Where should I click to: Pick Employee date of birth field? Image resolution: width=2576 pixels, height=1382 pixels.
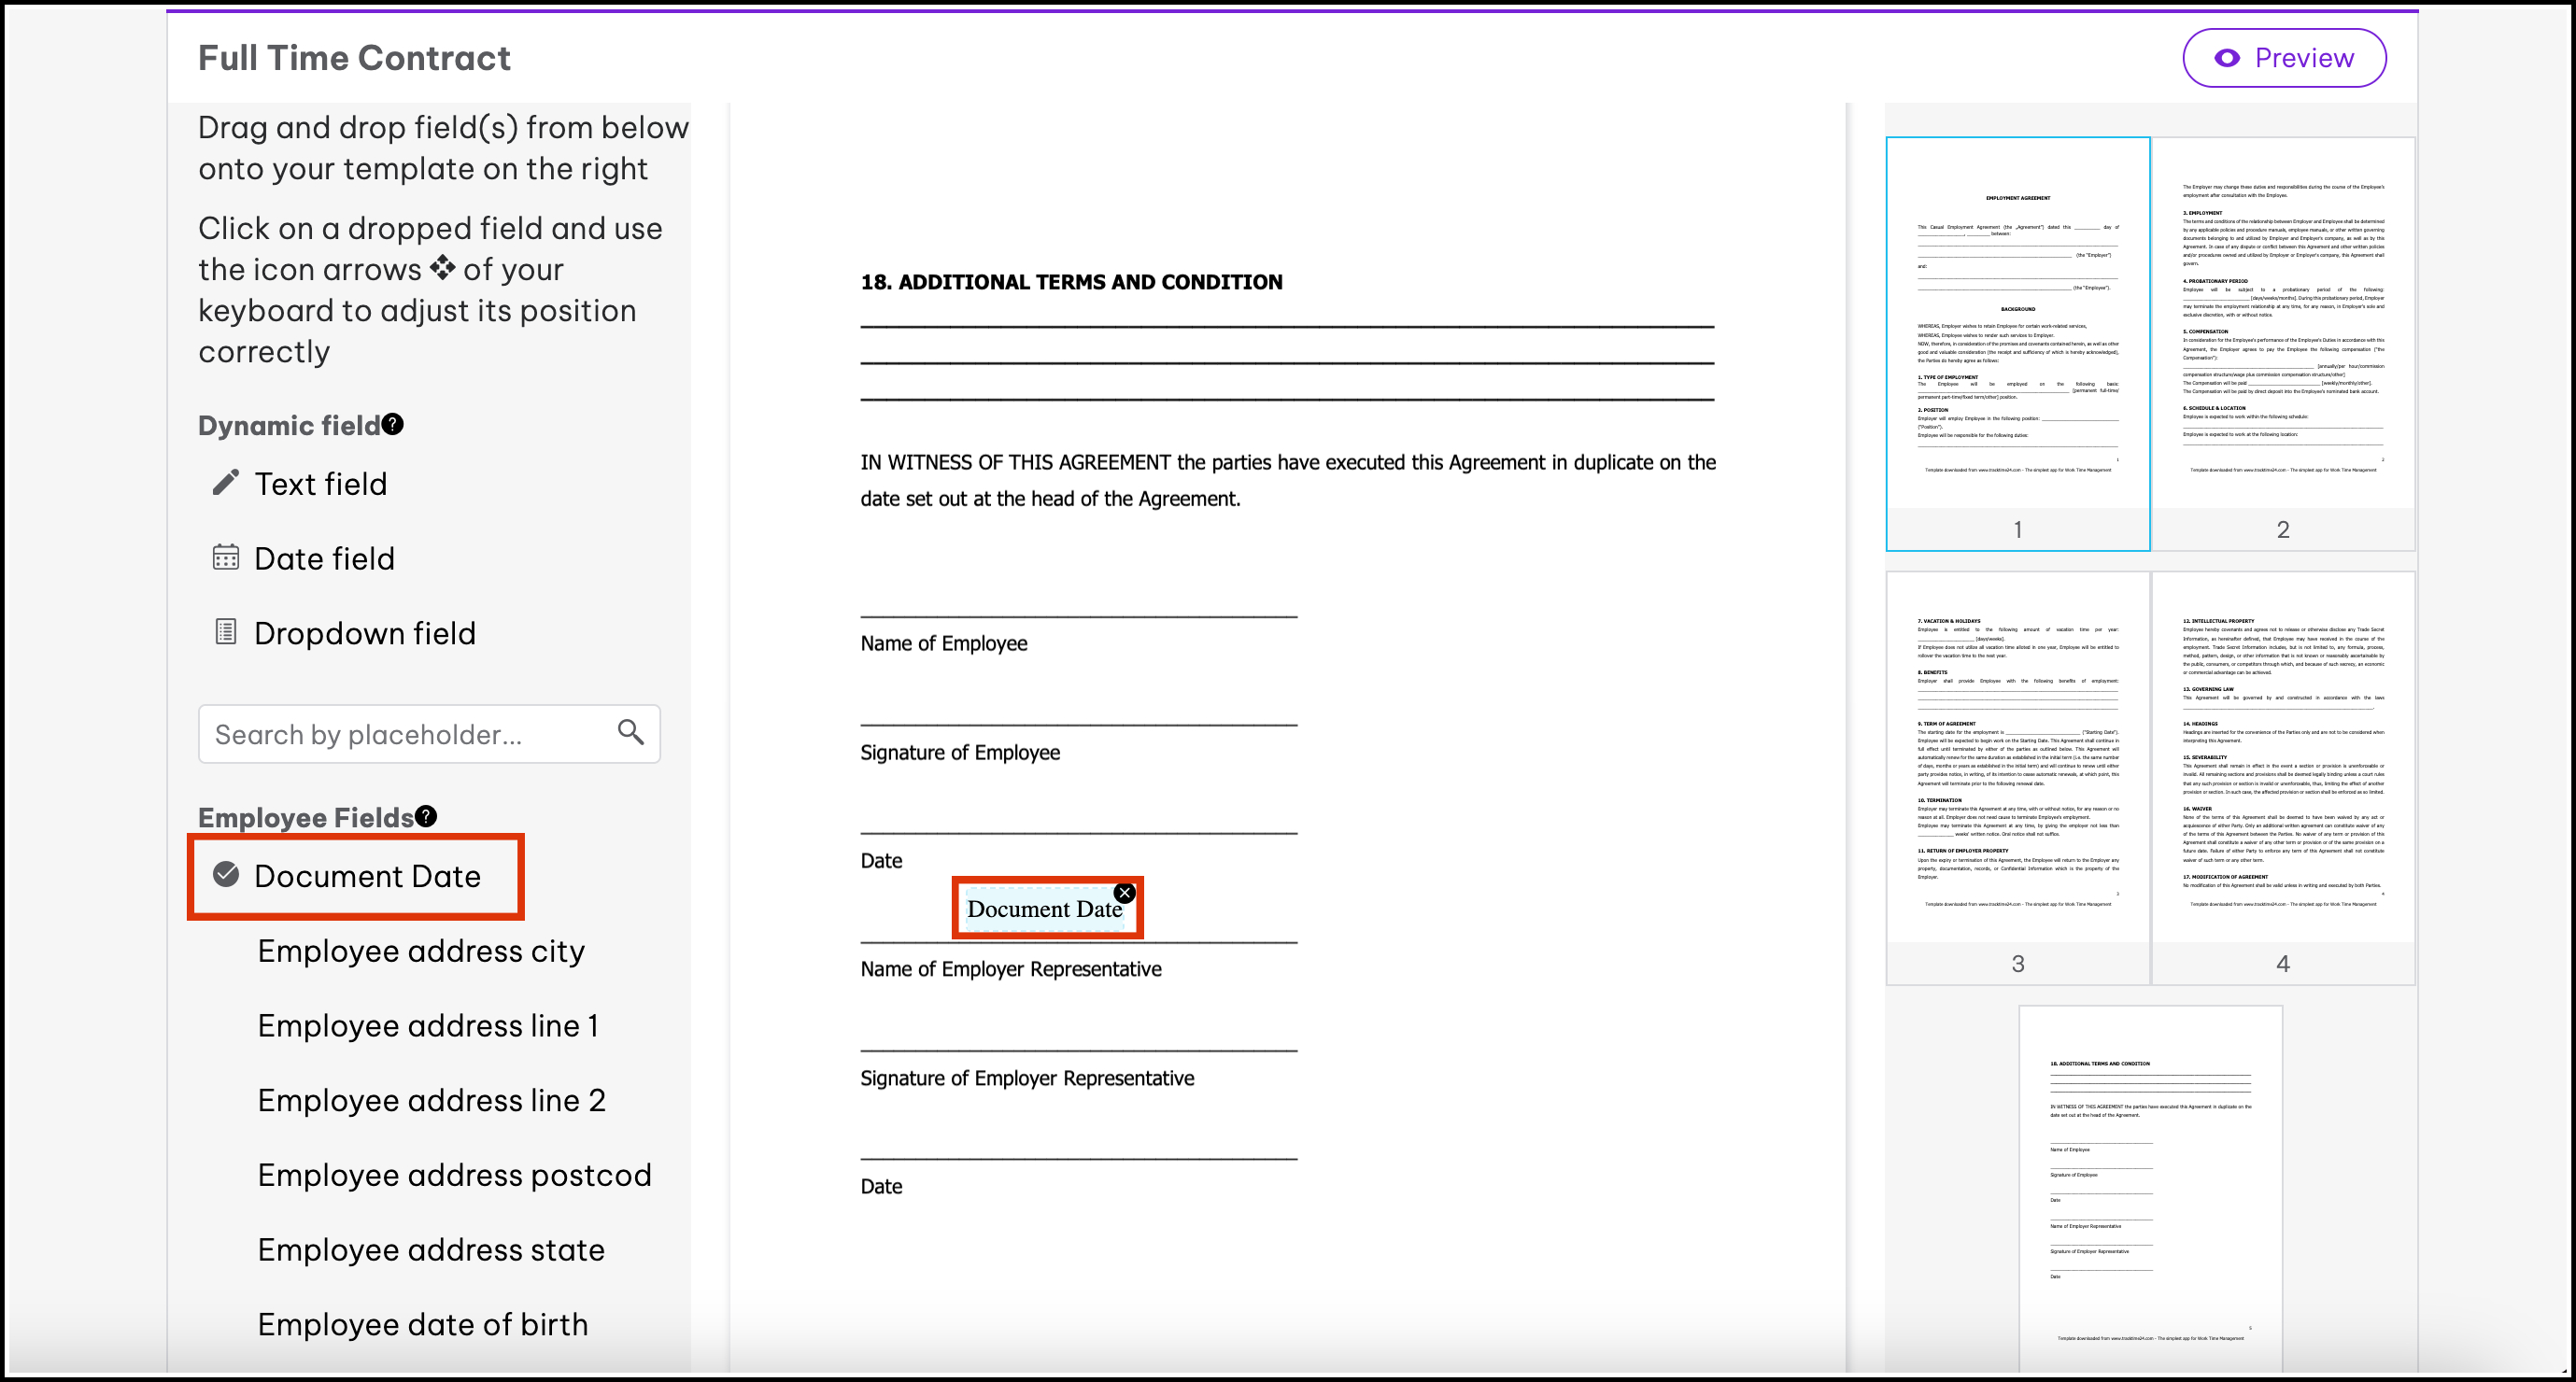(422, 1325)
